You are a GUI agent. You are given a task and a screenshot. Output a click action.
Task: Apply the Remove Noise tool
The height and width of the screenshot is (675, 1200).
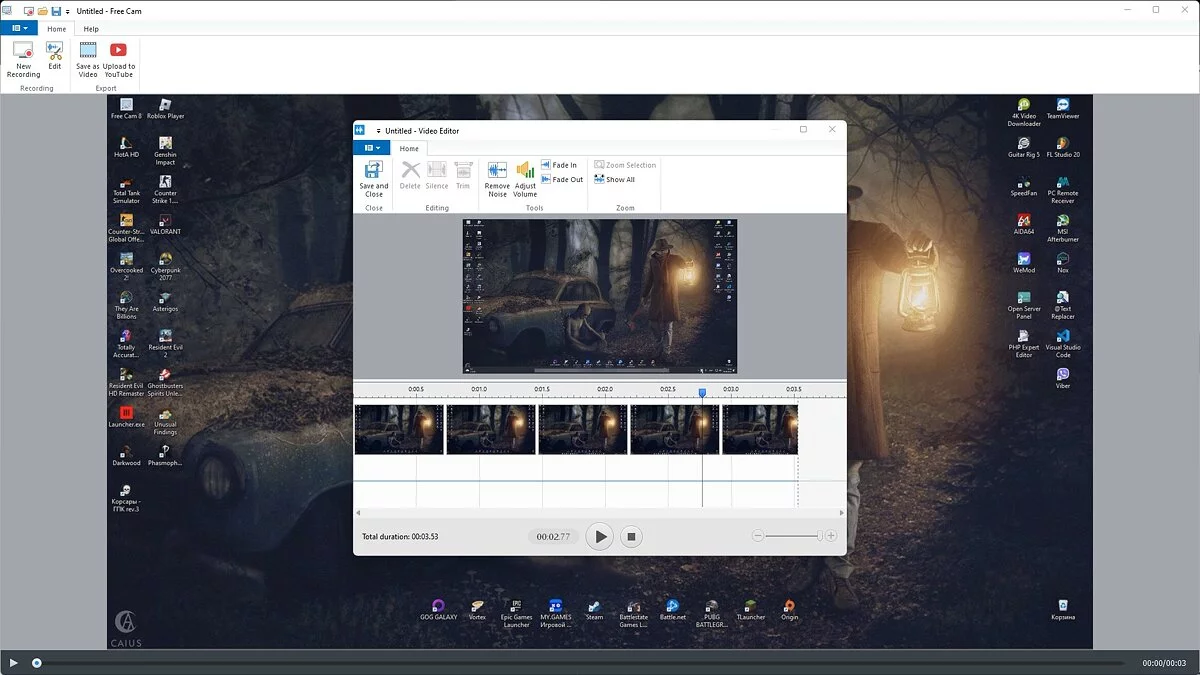497,179
